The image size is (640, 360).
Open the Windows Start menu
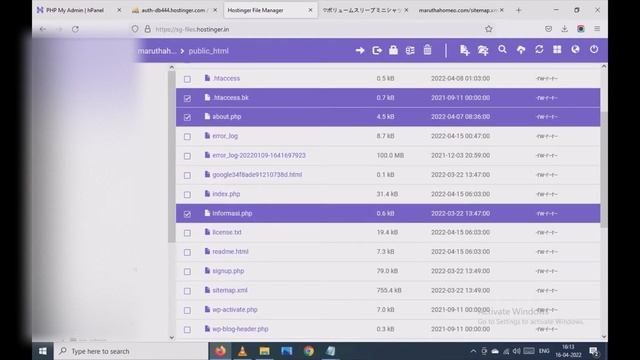click(42, 351)
